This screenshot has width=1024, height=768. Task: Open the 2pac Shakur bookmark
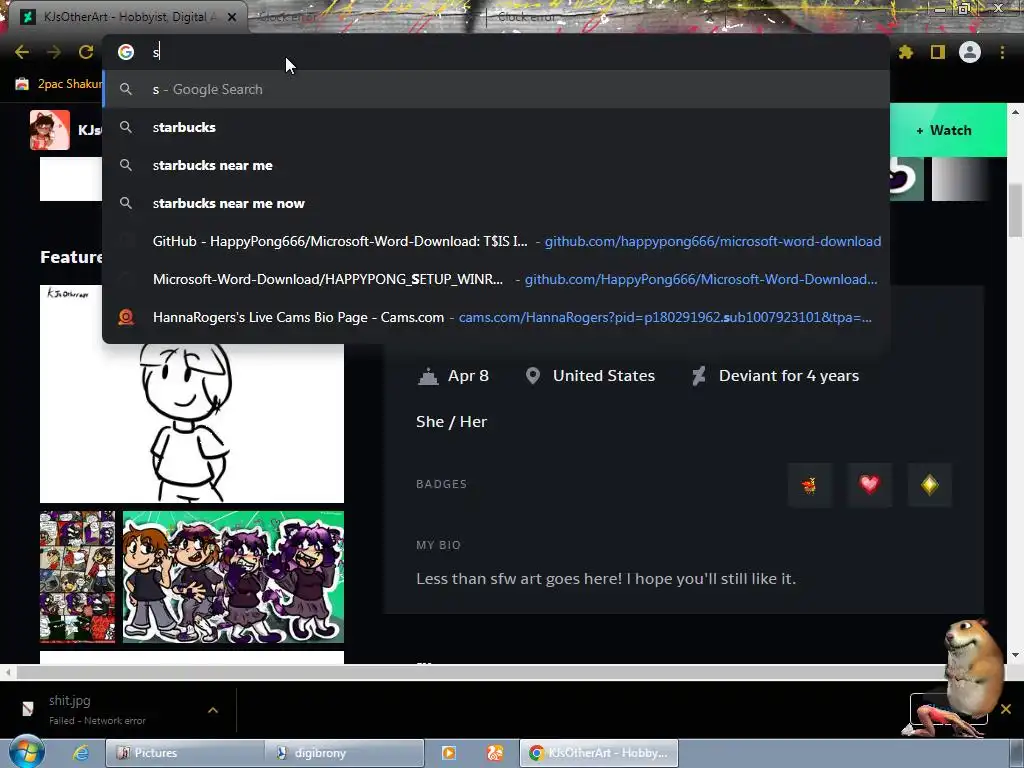click(59, 84)
